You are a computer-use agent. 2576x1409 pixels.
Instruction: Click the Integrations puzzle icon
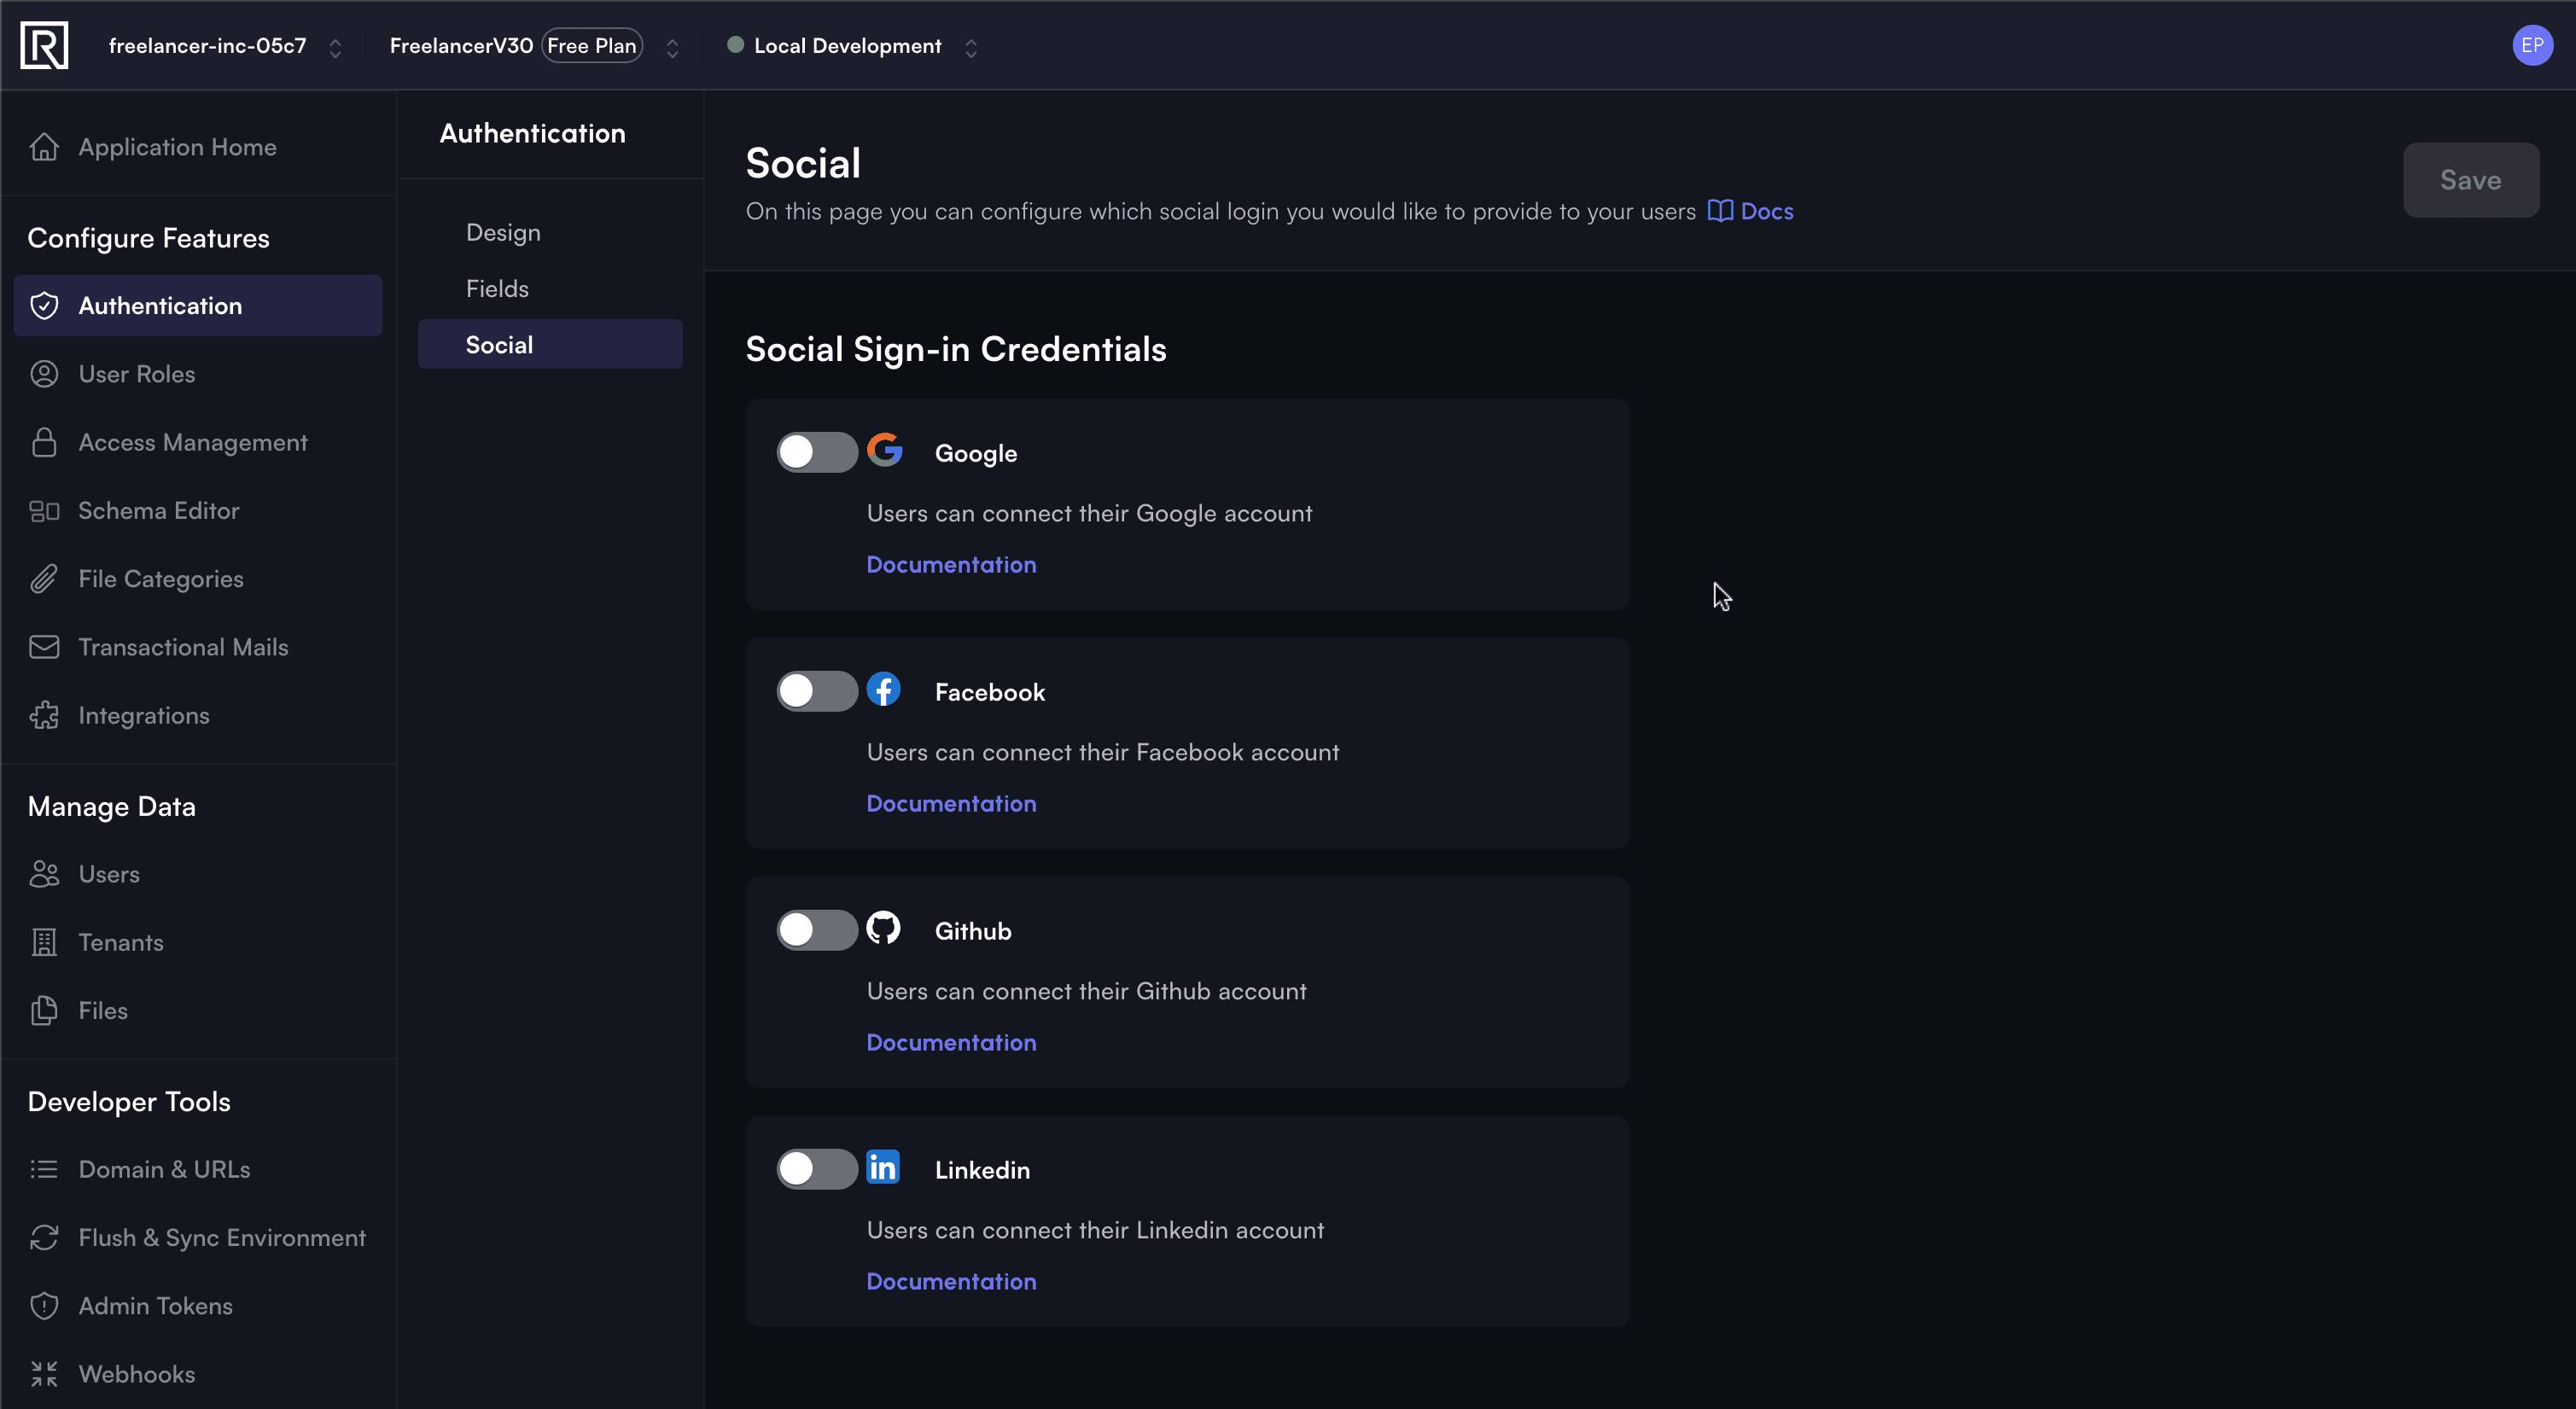[44, 716]
